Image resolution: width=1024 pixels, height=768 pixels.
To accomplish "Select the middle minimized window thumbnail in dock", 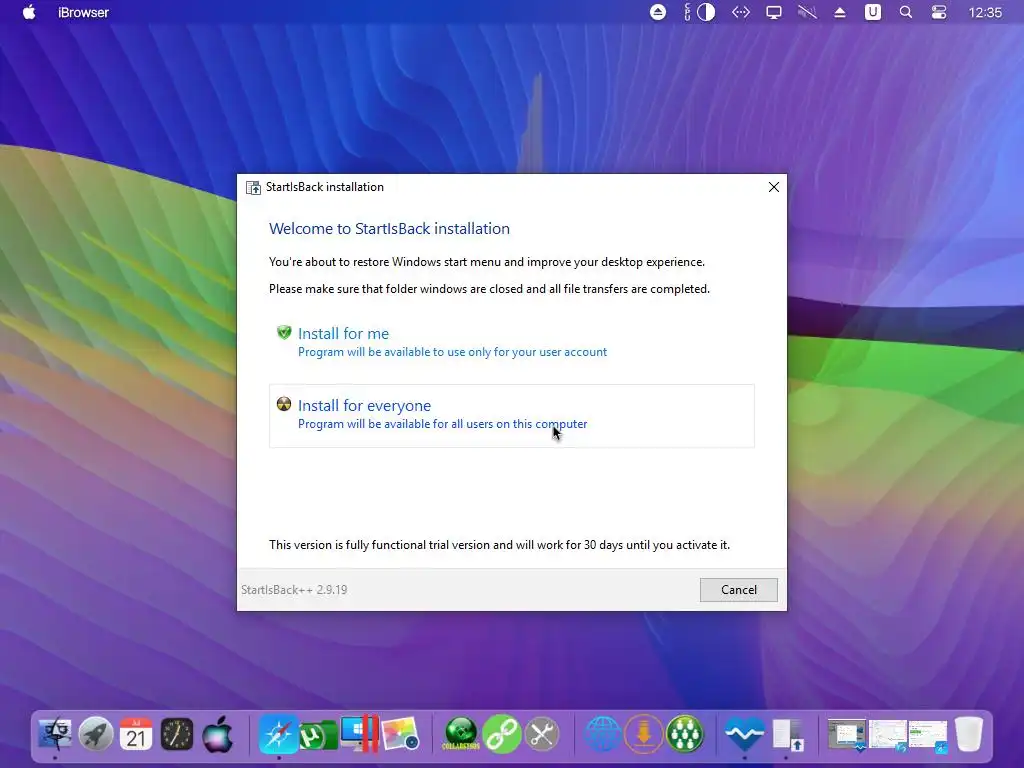I will 887,735.
